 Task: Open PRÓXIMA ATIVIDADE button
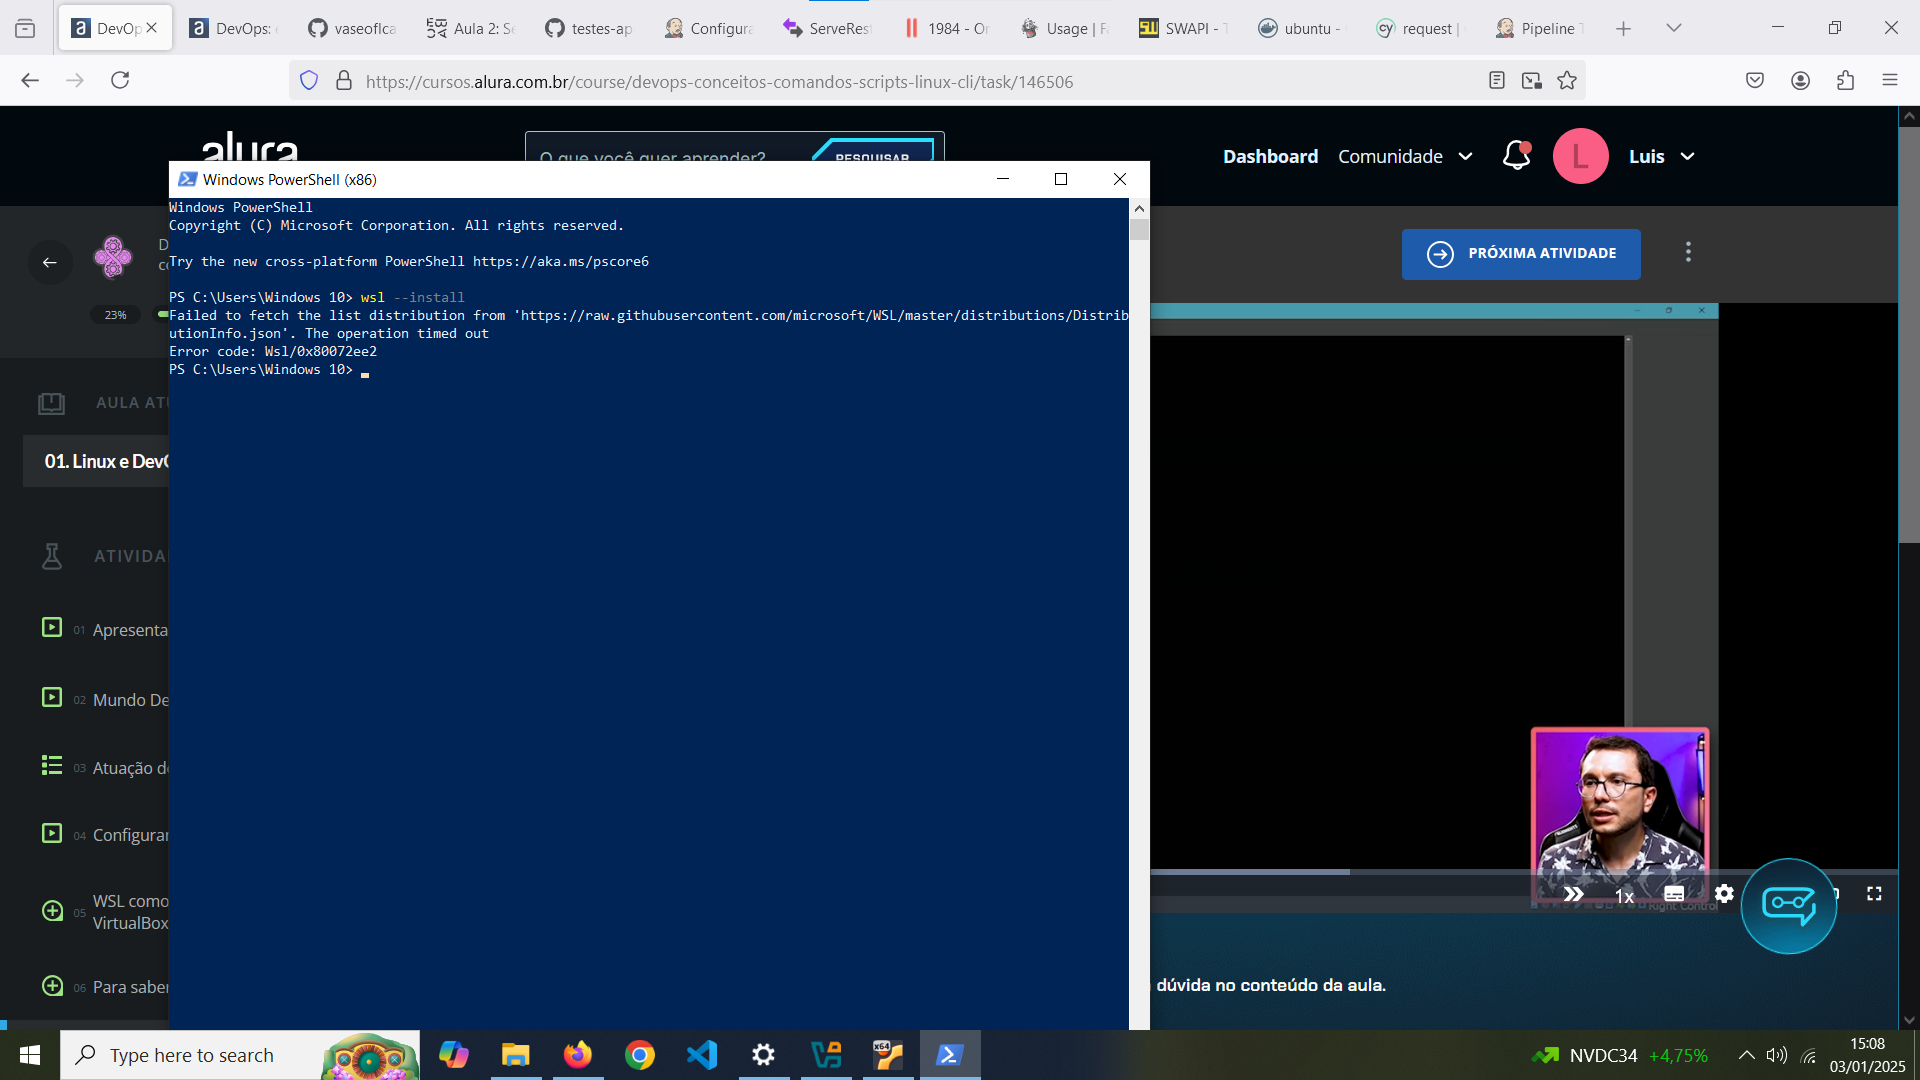click(1522, 253)
